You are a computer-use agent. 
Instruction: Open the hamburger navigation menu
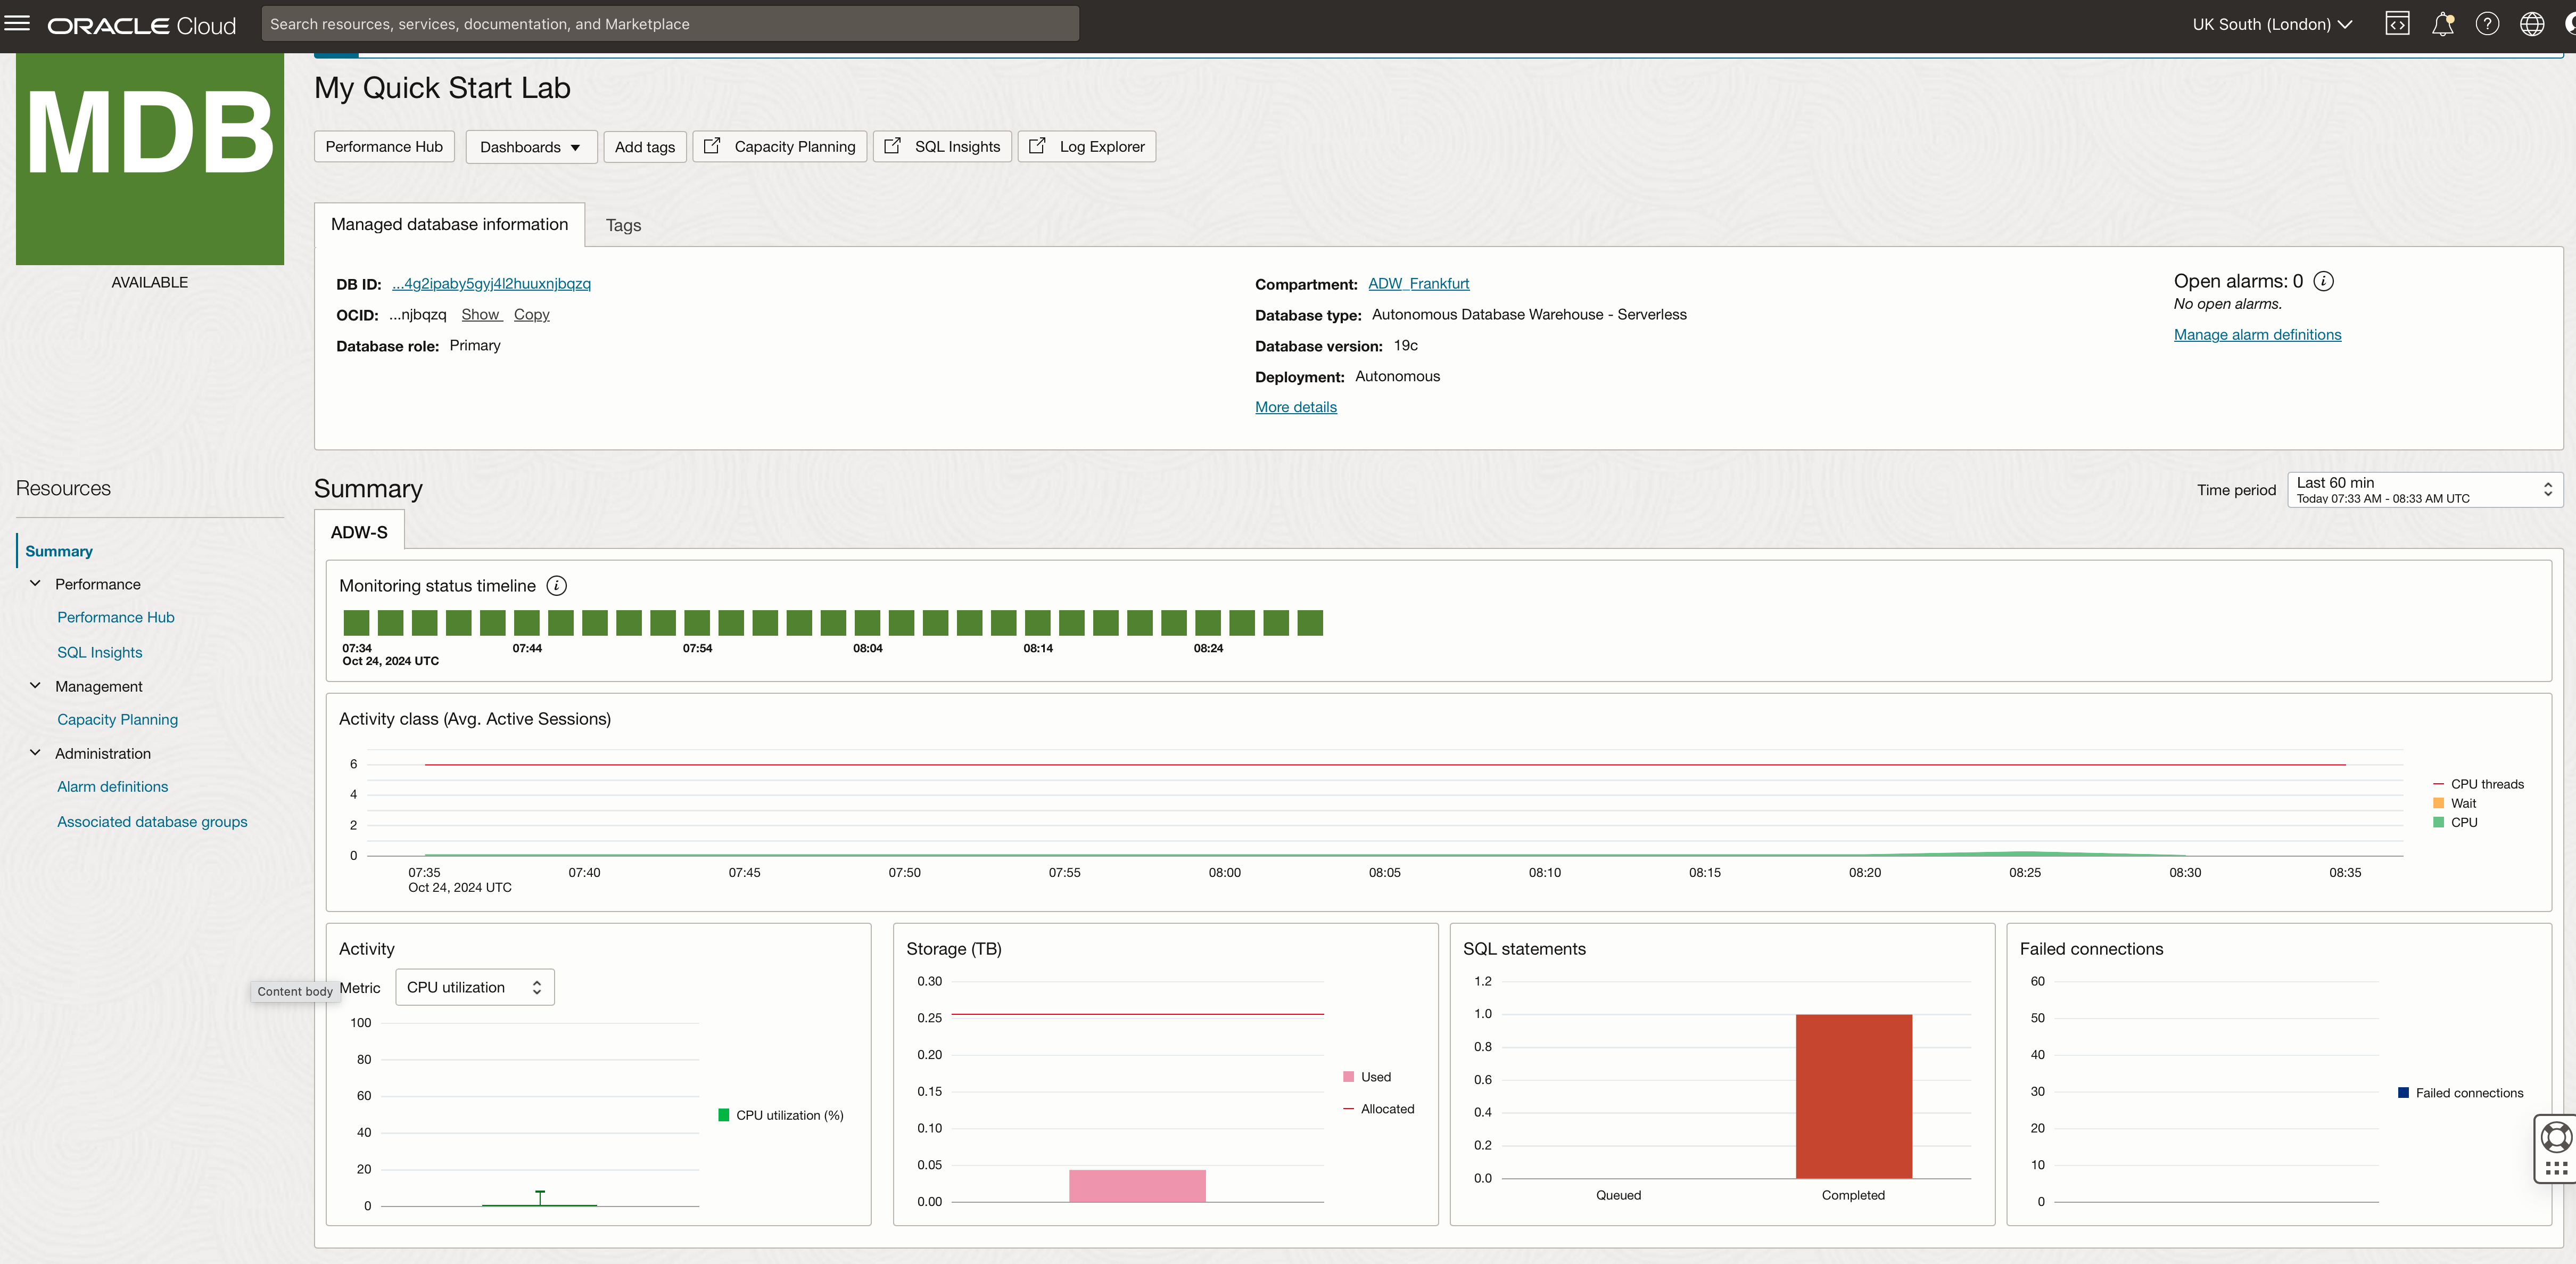[x=18, y=23]
